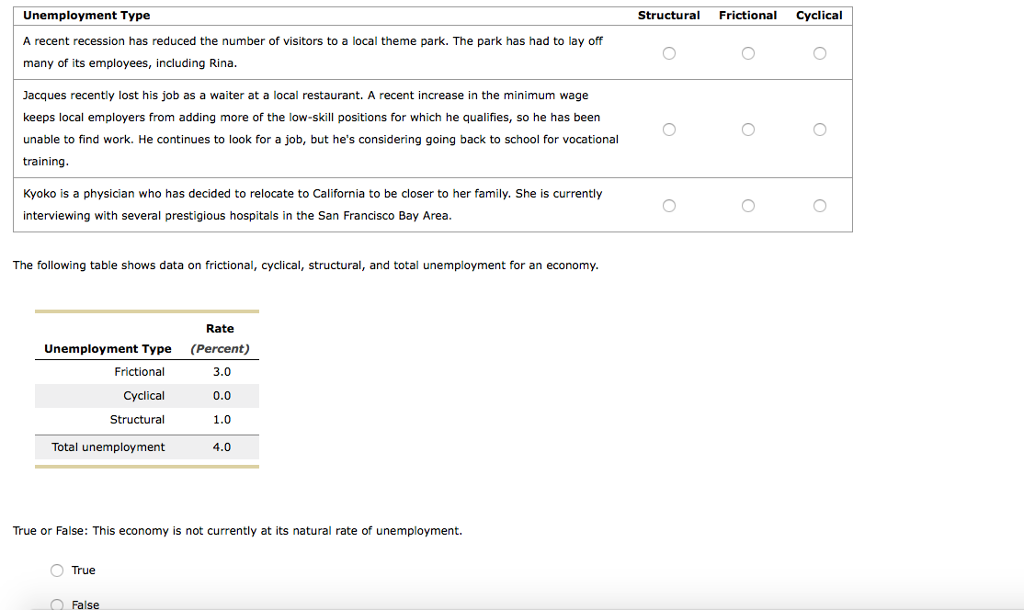The width and height of the screenshot is (1024, 610).
Task: Select Frictional for Rina's theme park scenario
Action: [x=747, y=52]
